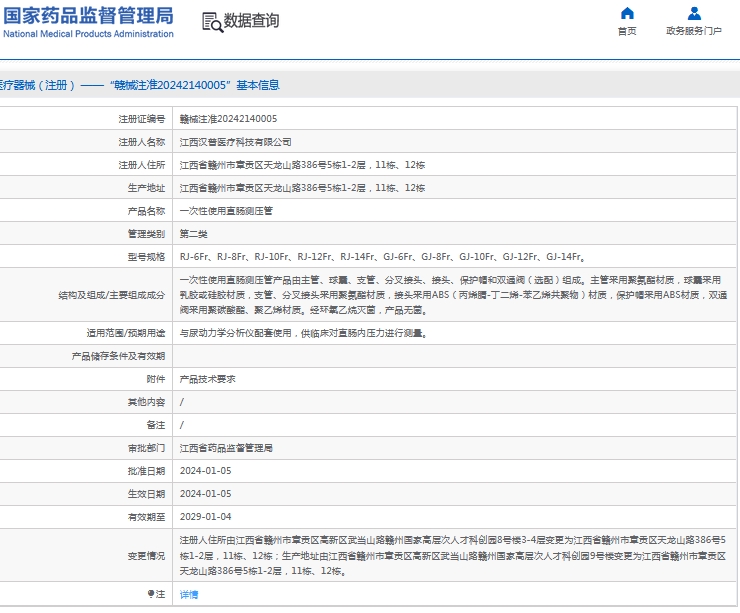740x613 pixels.
Task: Click approving department 江西省药品监督管理局
Action: tap(226, 448)
